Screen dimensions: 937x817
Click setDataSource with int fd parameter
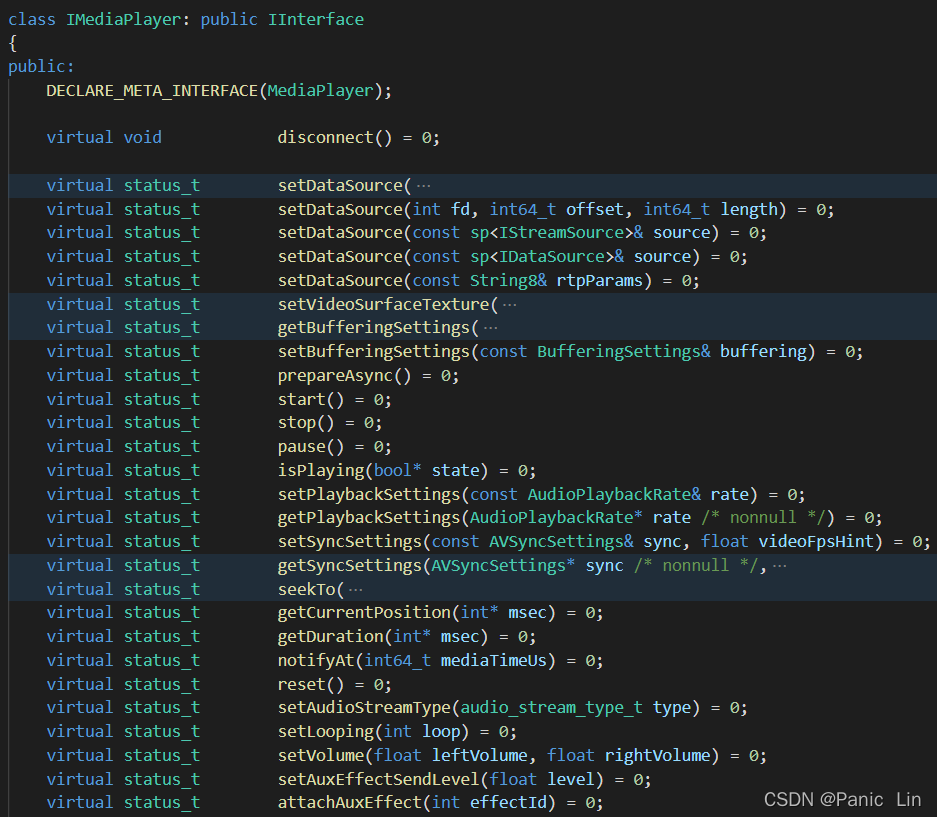click(x=340, y=210)
